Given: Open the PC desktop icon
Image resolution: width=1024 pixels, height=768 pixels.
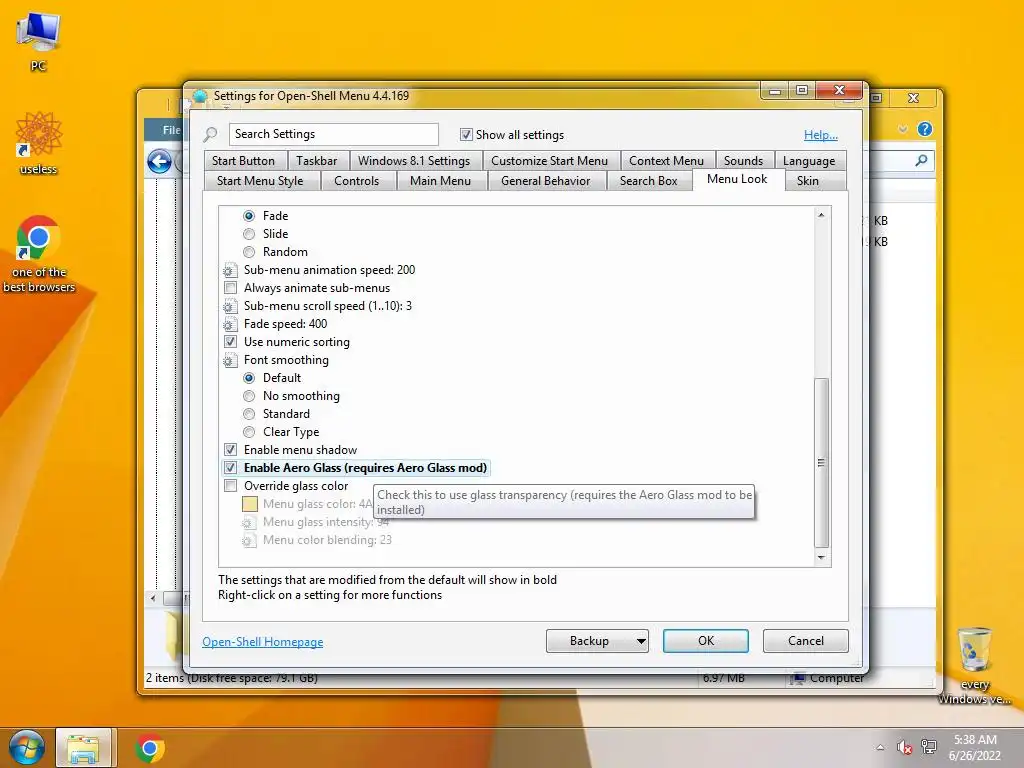Looking at the screenshot, I should pos(38,41).
